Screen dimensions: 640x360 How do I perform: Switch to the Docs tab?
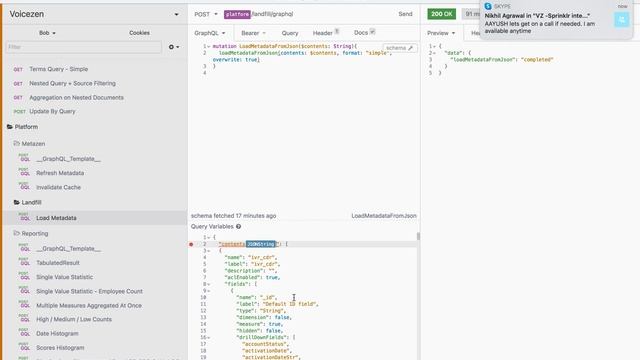coord(364,32)
